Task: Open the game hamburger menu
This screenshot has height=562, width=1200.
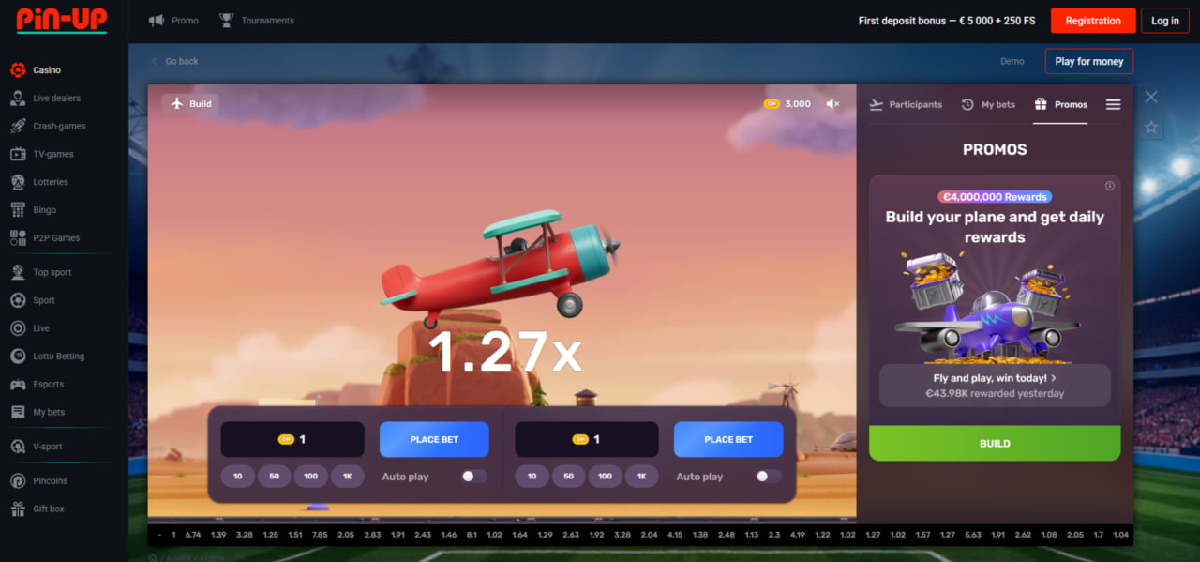Action: click(x=1113, y=104)
